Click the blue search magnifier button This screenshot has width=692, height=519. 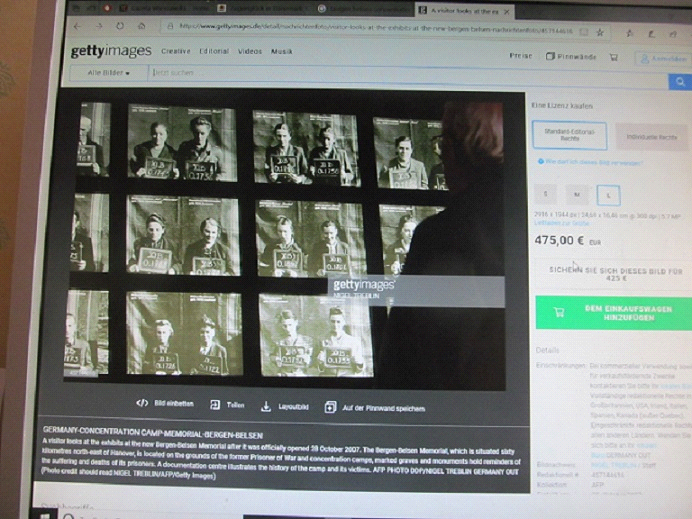point(680,82)
